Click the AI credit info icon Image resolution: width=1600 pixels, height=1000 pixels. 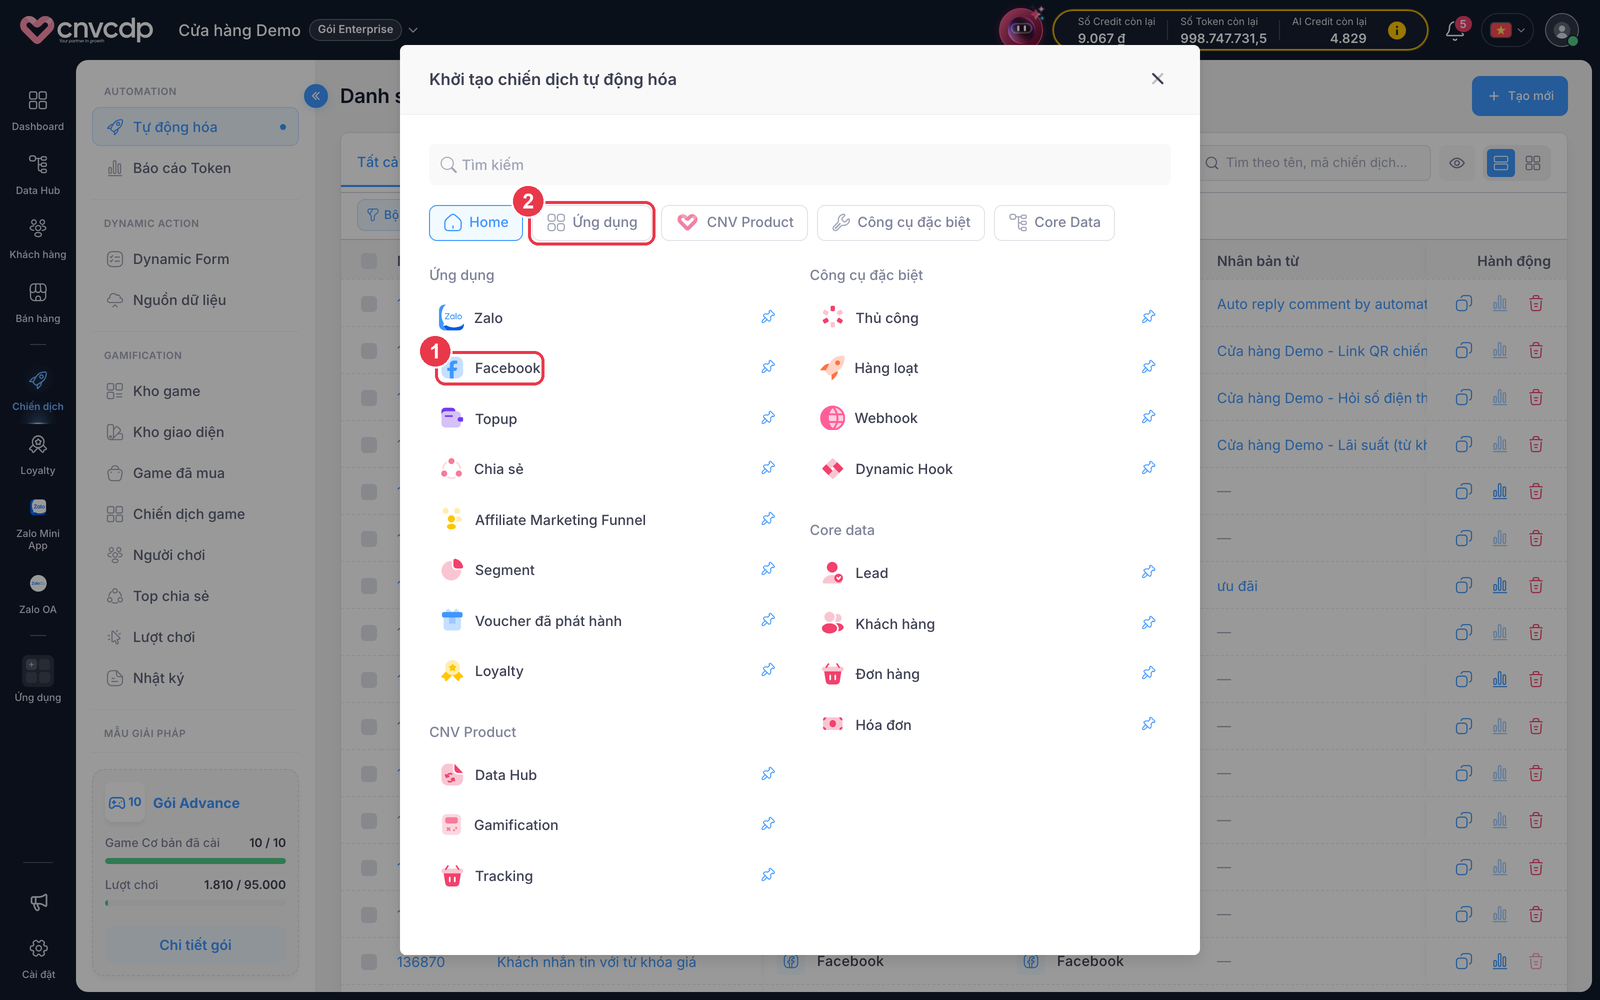point(1397,31)
